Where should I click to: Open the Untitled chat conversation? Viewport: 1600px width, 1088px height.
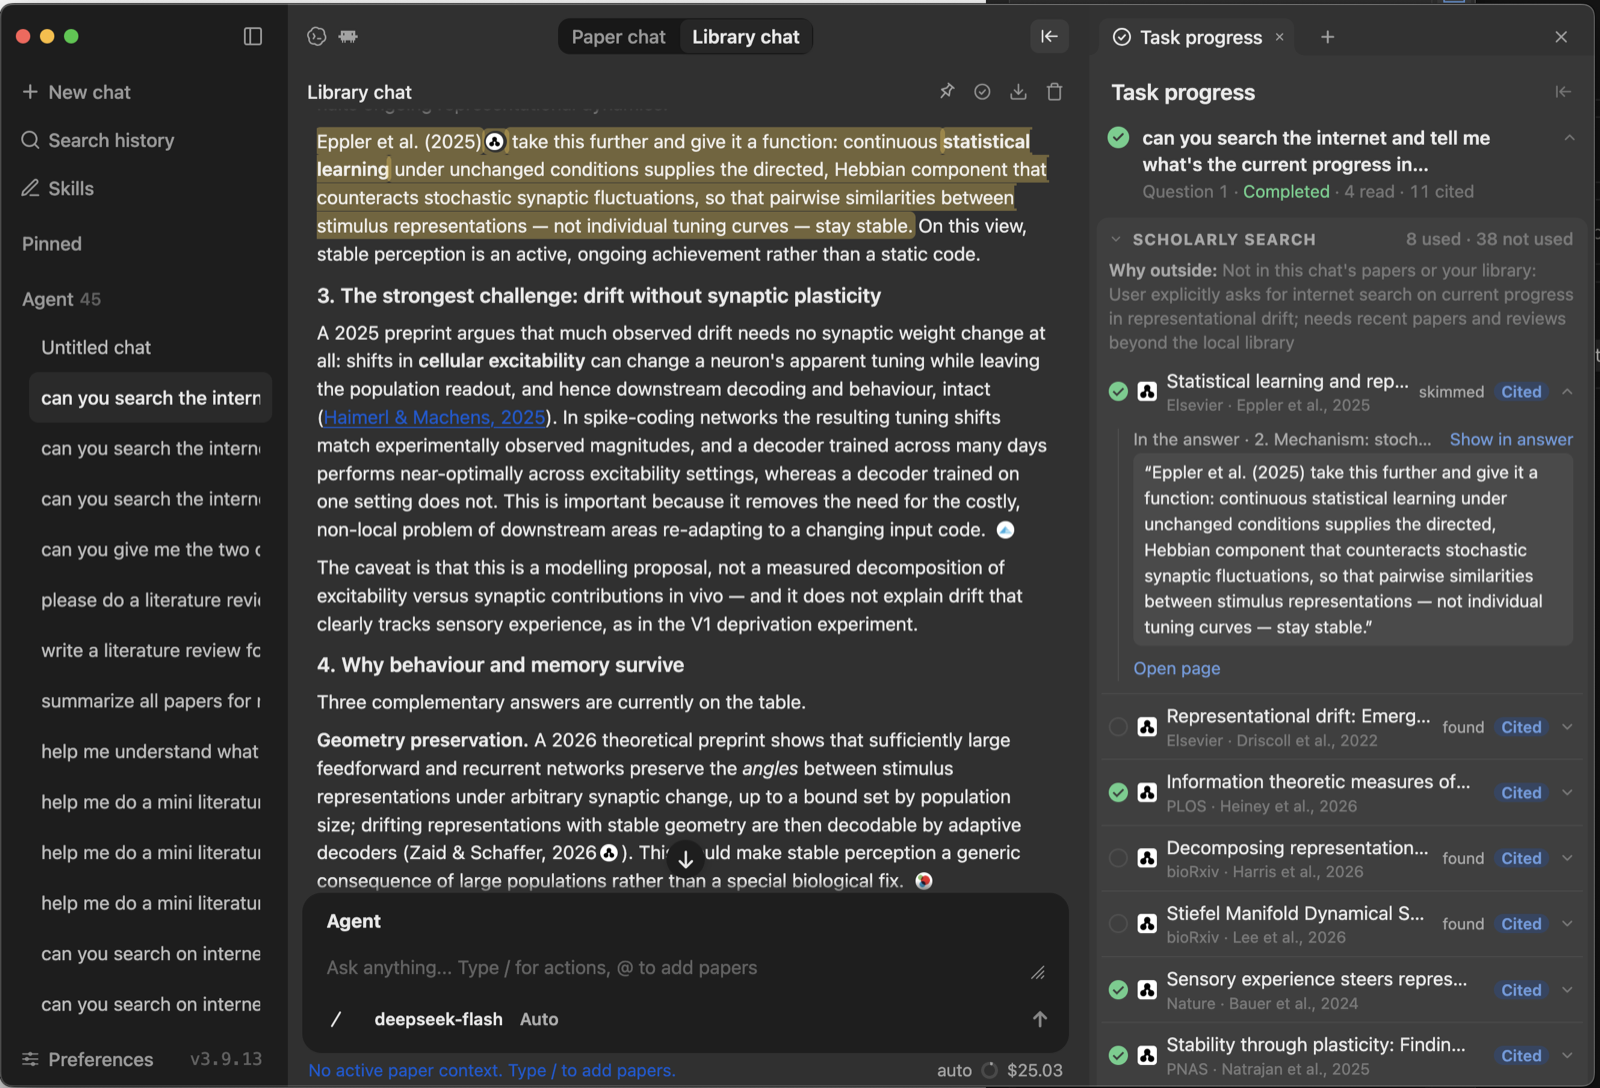150,348
